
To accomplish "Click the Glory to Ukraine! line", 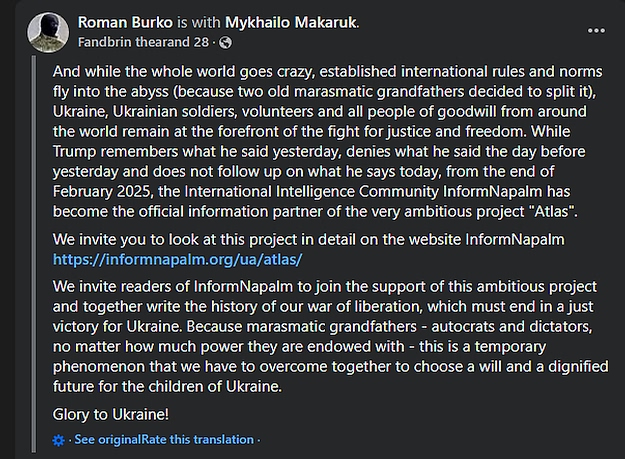I will [x=111, y=414].
